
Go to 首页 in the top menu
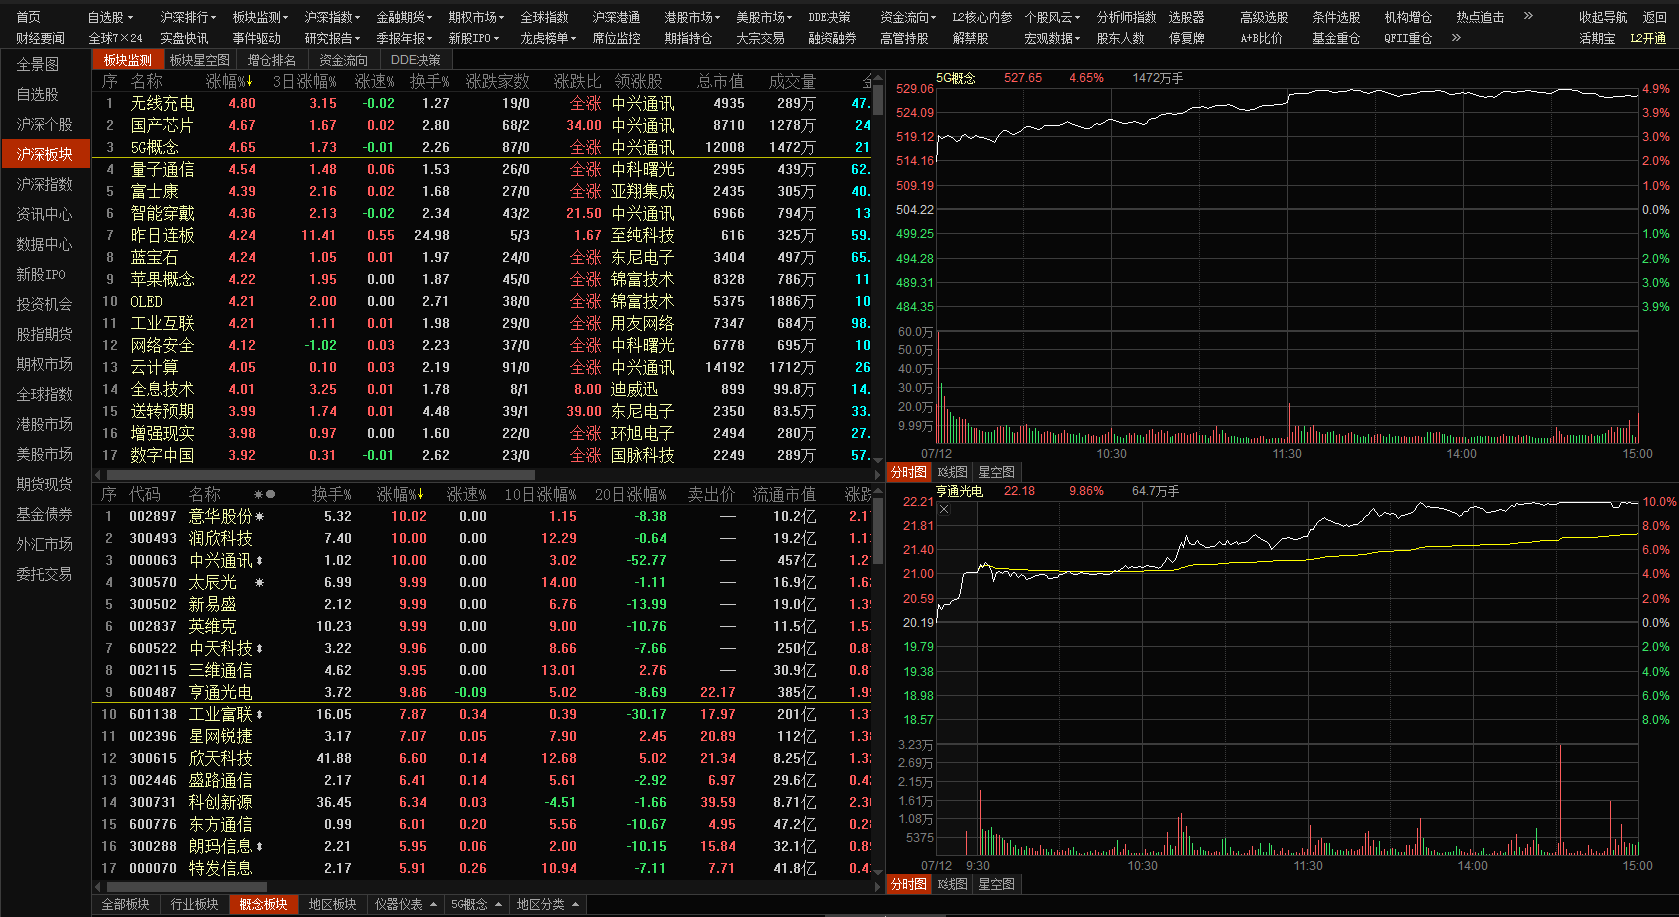(29, 17)
